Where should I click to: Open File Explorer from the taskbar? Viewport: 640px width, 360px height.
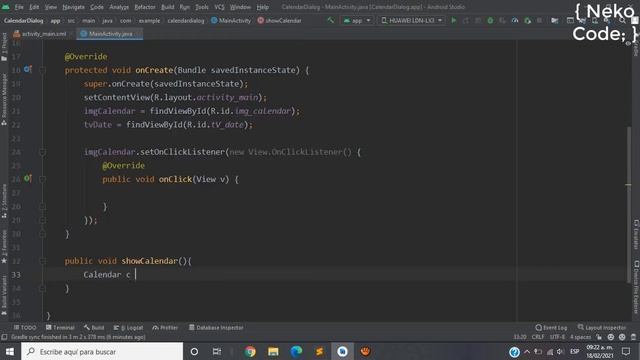[273, 351]
